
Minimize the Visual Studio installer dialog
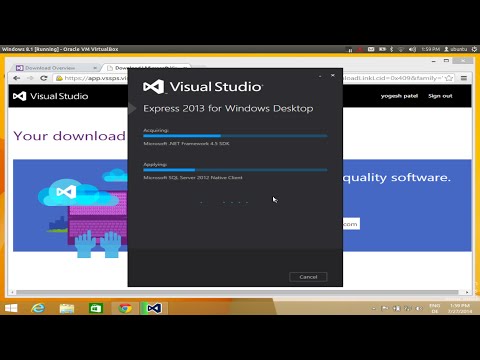tap(320, 76)
